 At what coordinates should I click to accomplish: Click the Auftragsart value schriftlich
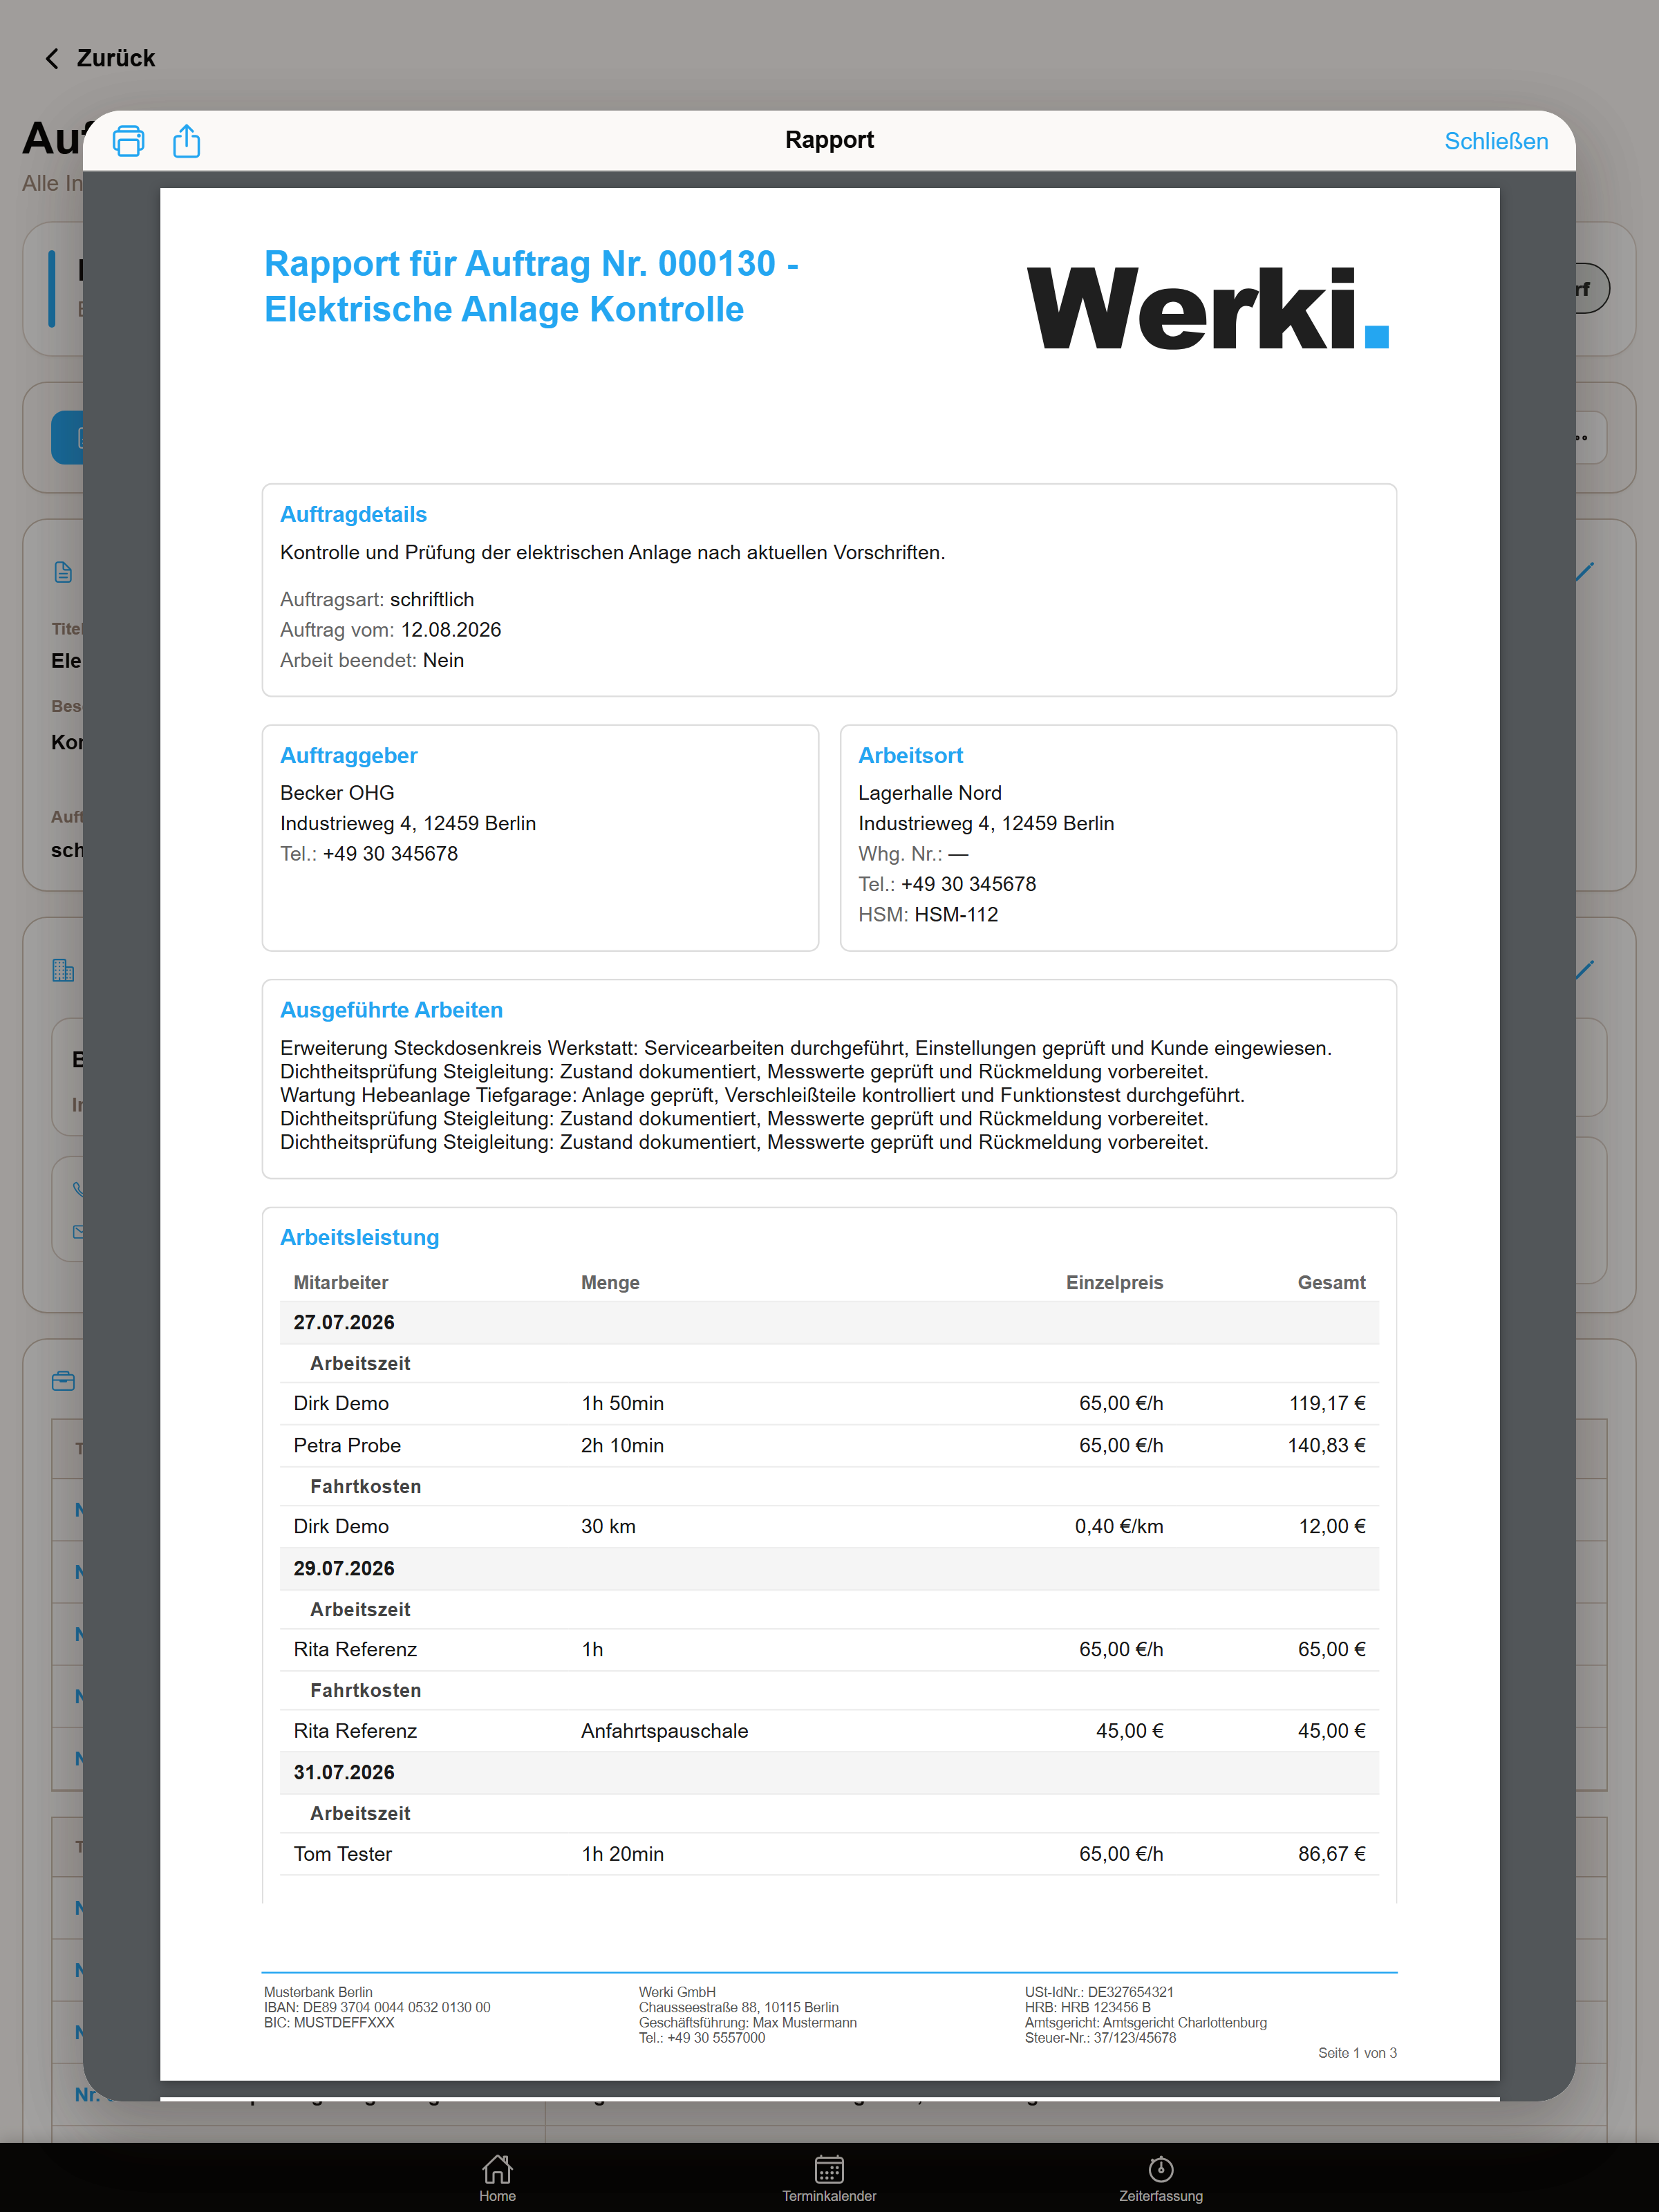[x=432, y=599]
